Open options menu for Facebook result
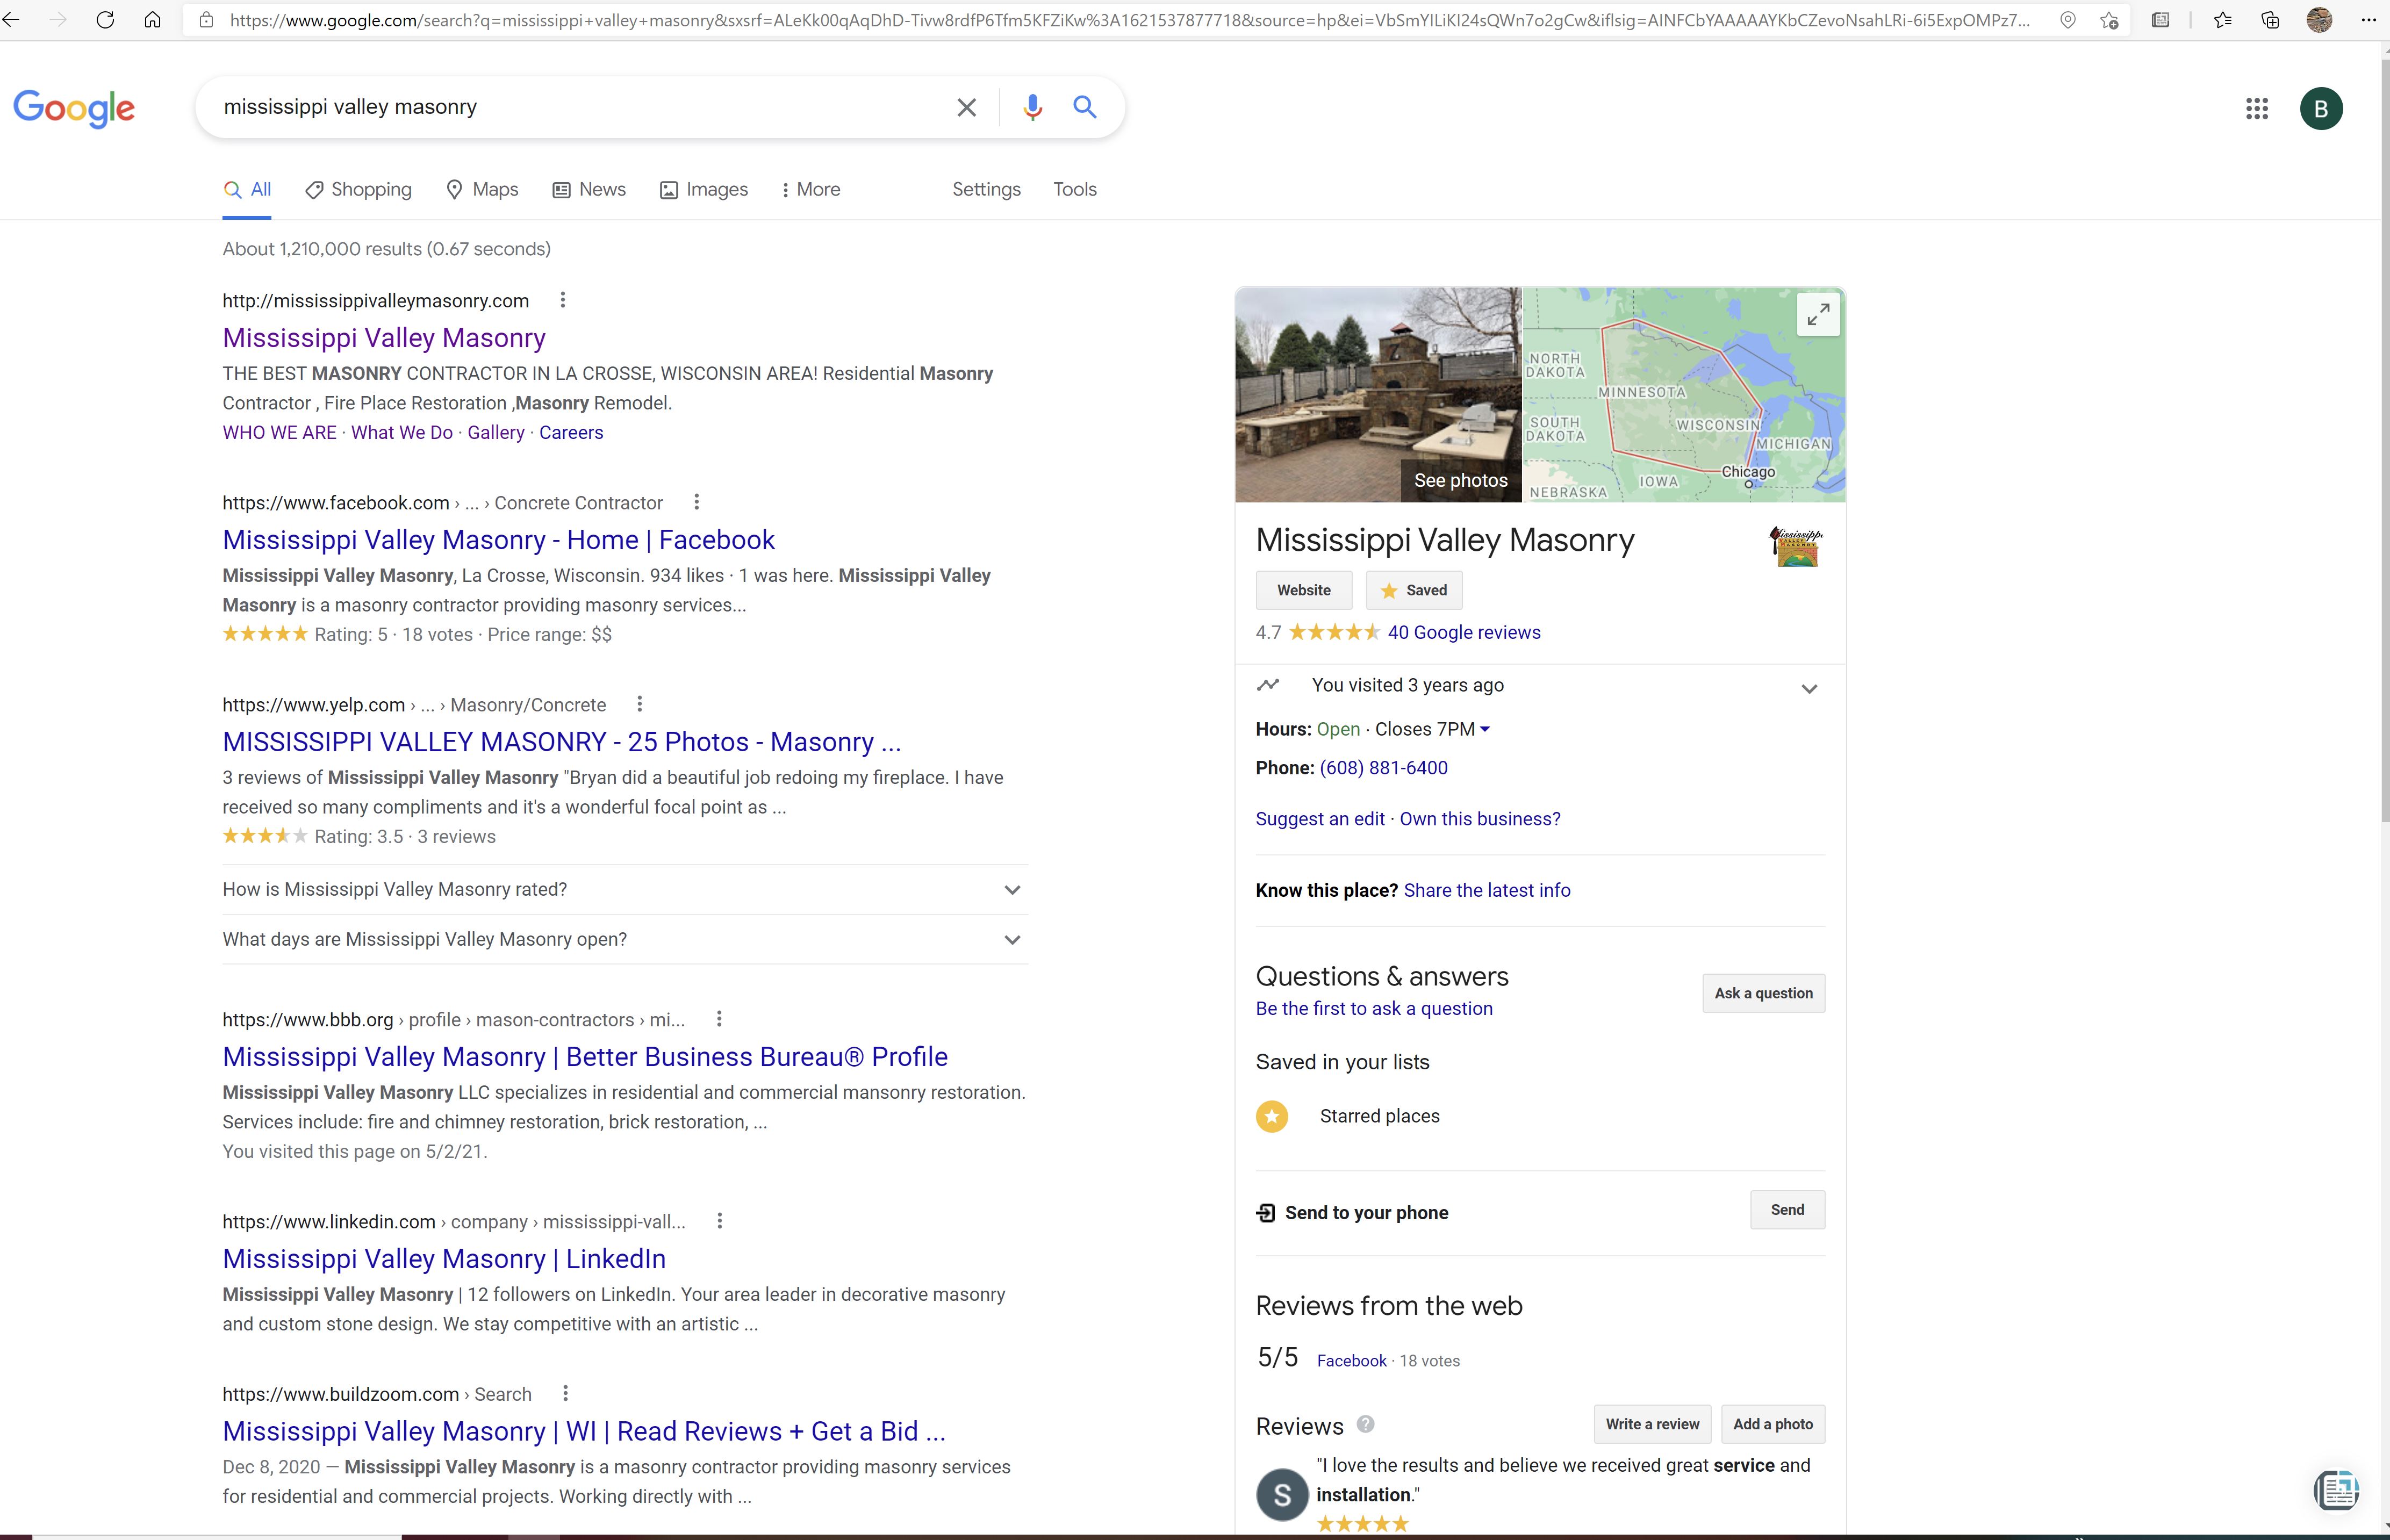The height and width of the screenshot is (1540, 2390). [697, 502]
